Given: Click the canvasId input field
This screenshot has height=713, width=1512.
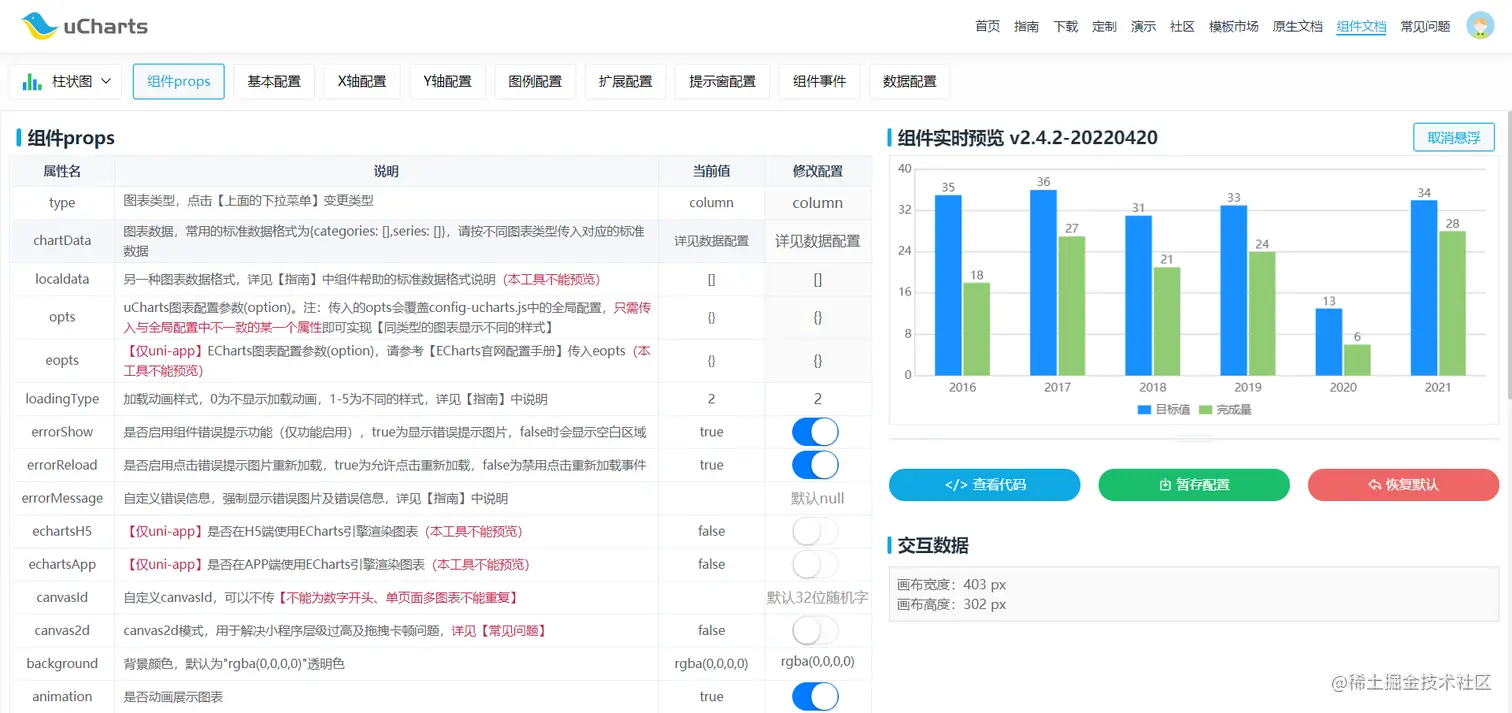Looking at the screenshot, I should point(818,597).
